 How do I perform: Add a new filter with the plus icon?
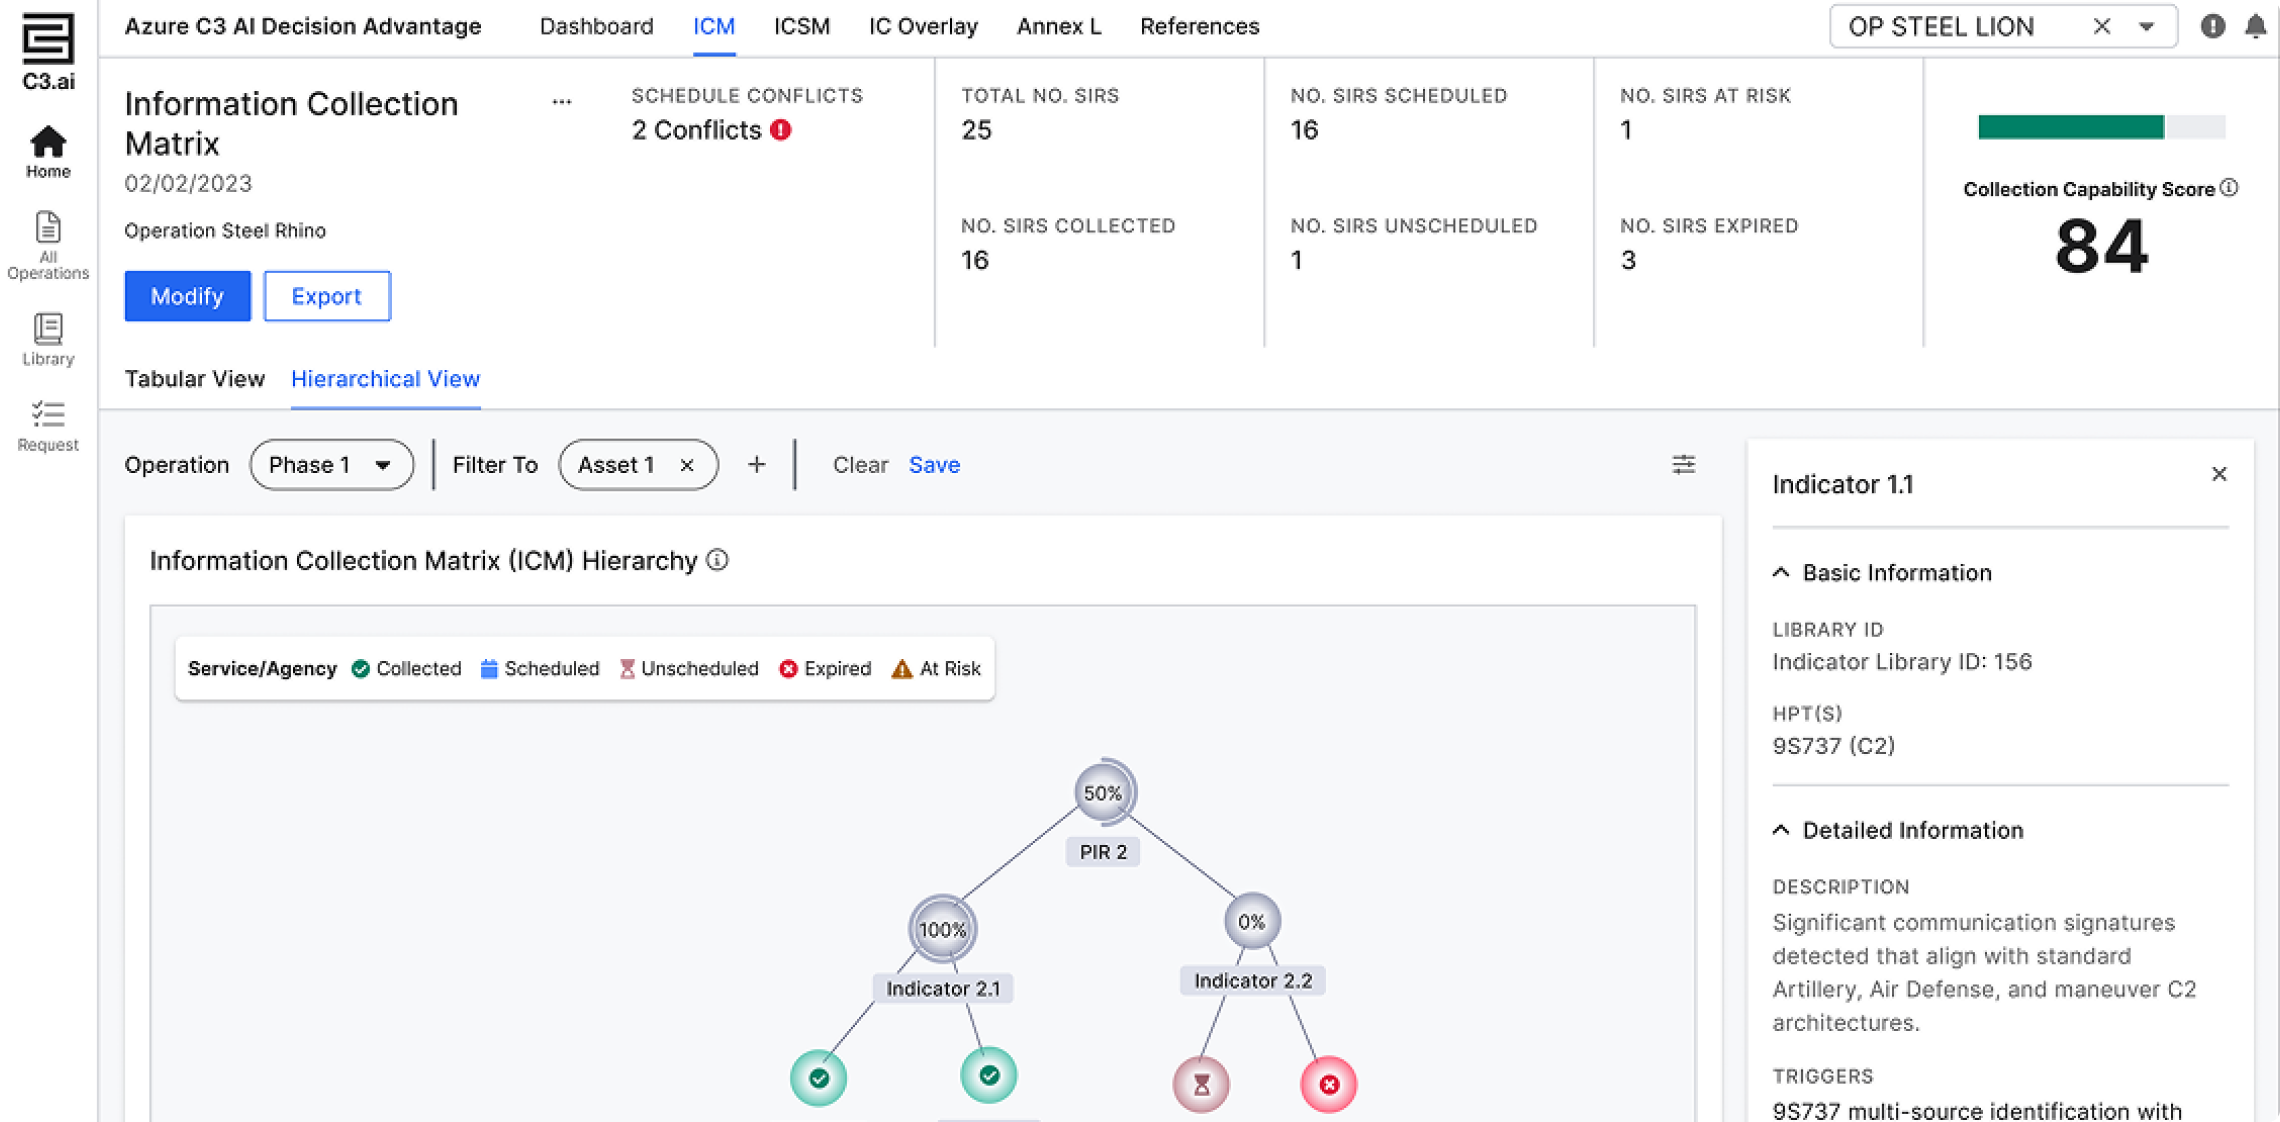pos(757,465)
